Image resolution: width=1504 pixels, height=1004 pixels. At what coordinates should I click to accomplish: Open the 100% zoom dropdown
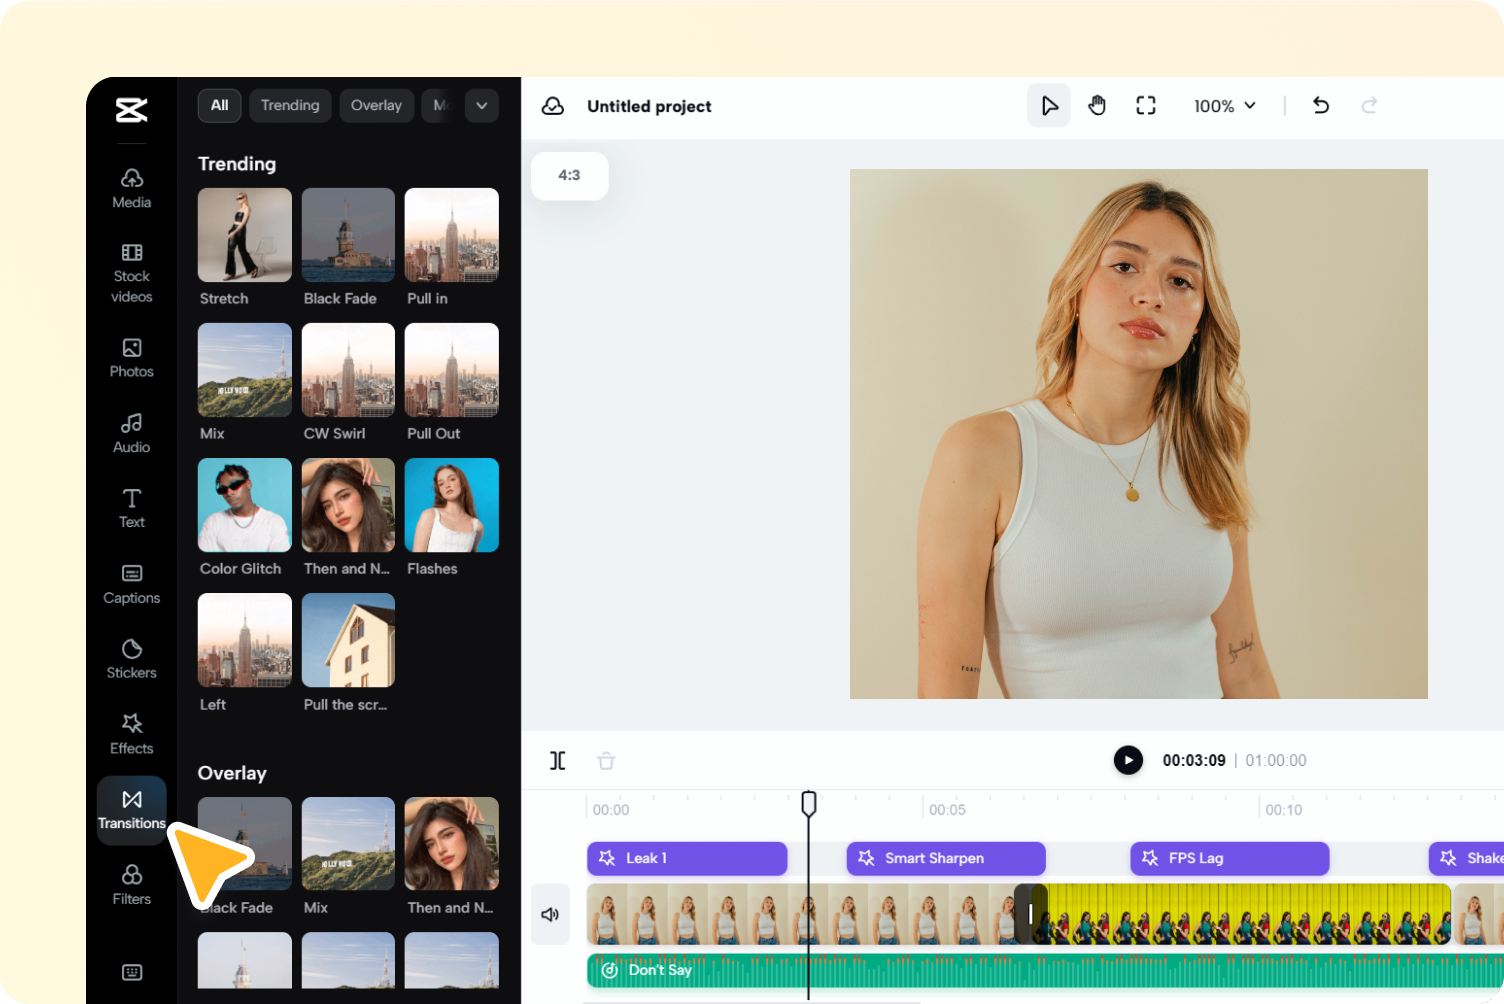coord(1224,106)
